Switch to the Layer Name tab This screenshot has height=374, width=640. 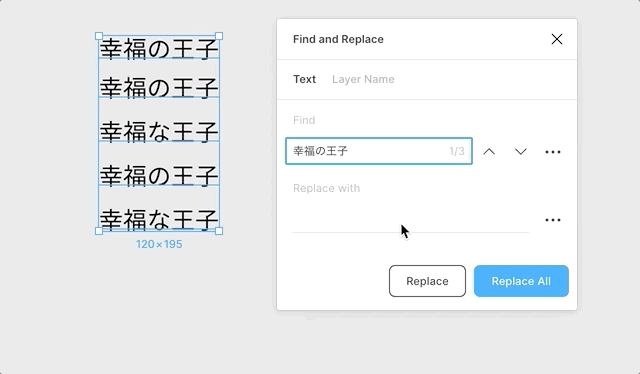click(x=363, y=79)
